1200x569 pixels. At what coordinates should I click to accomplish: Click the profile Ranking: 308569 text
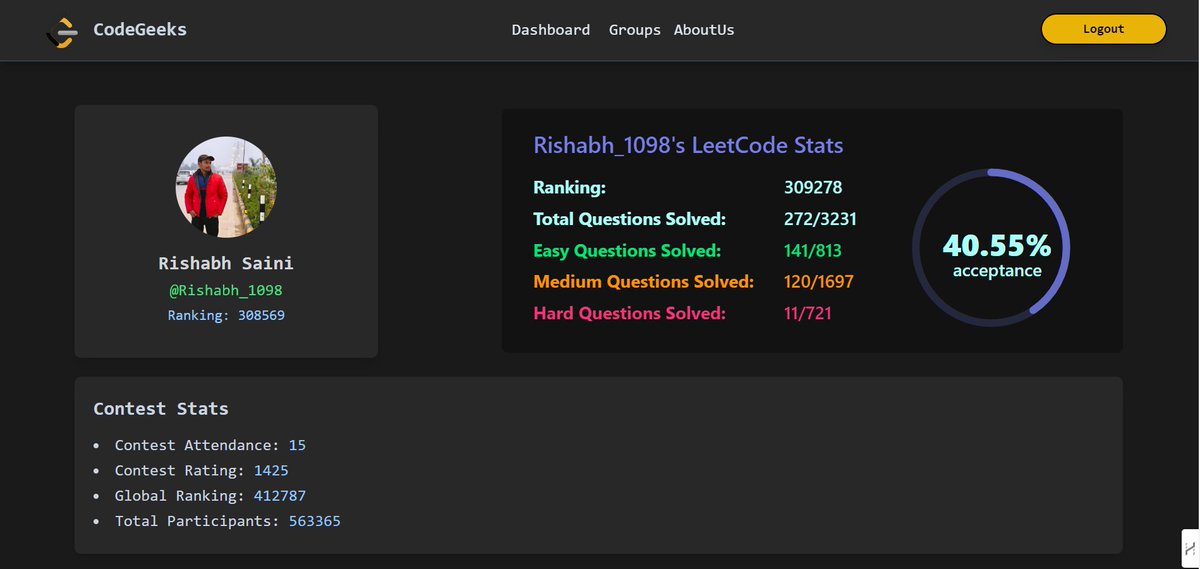pos(226,315)
